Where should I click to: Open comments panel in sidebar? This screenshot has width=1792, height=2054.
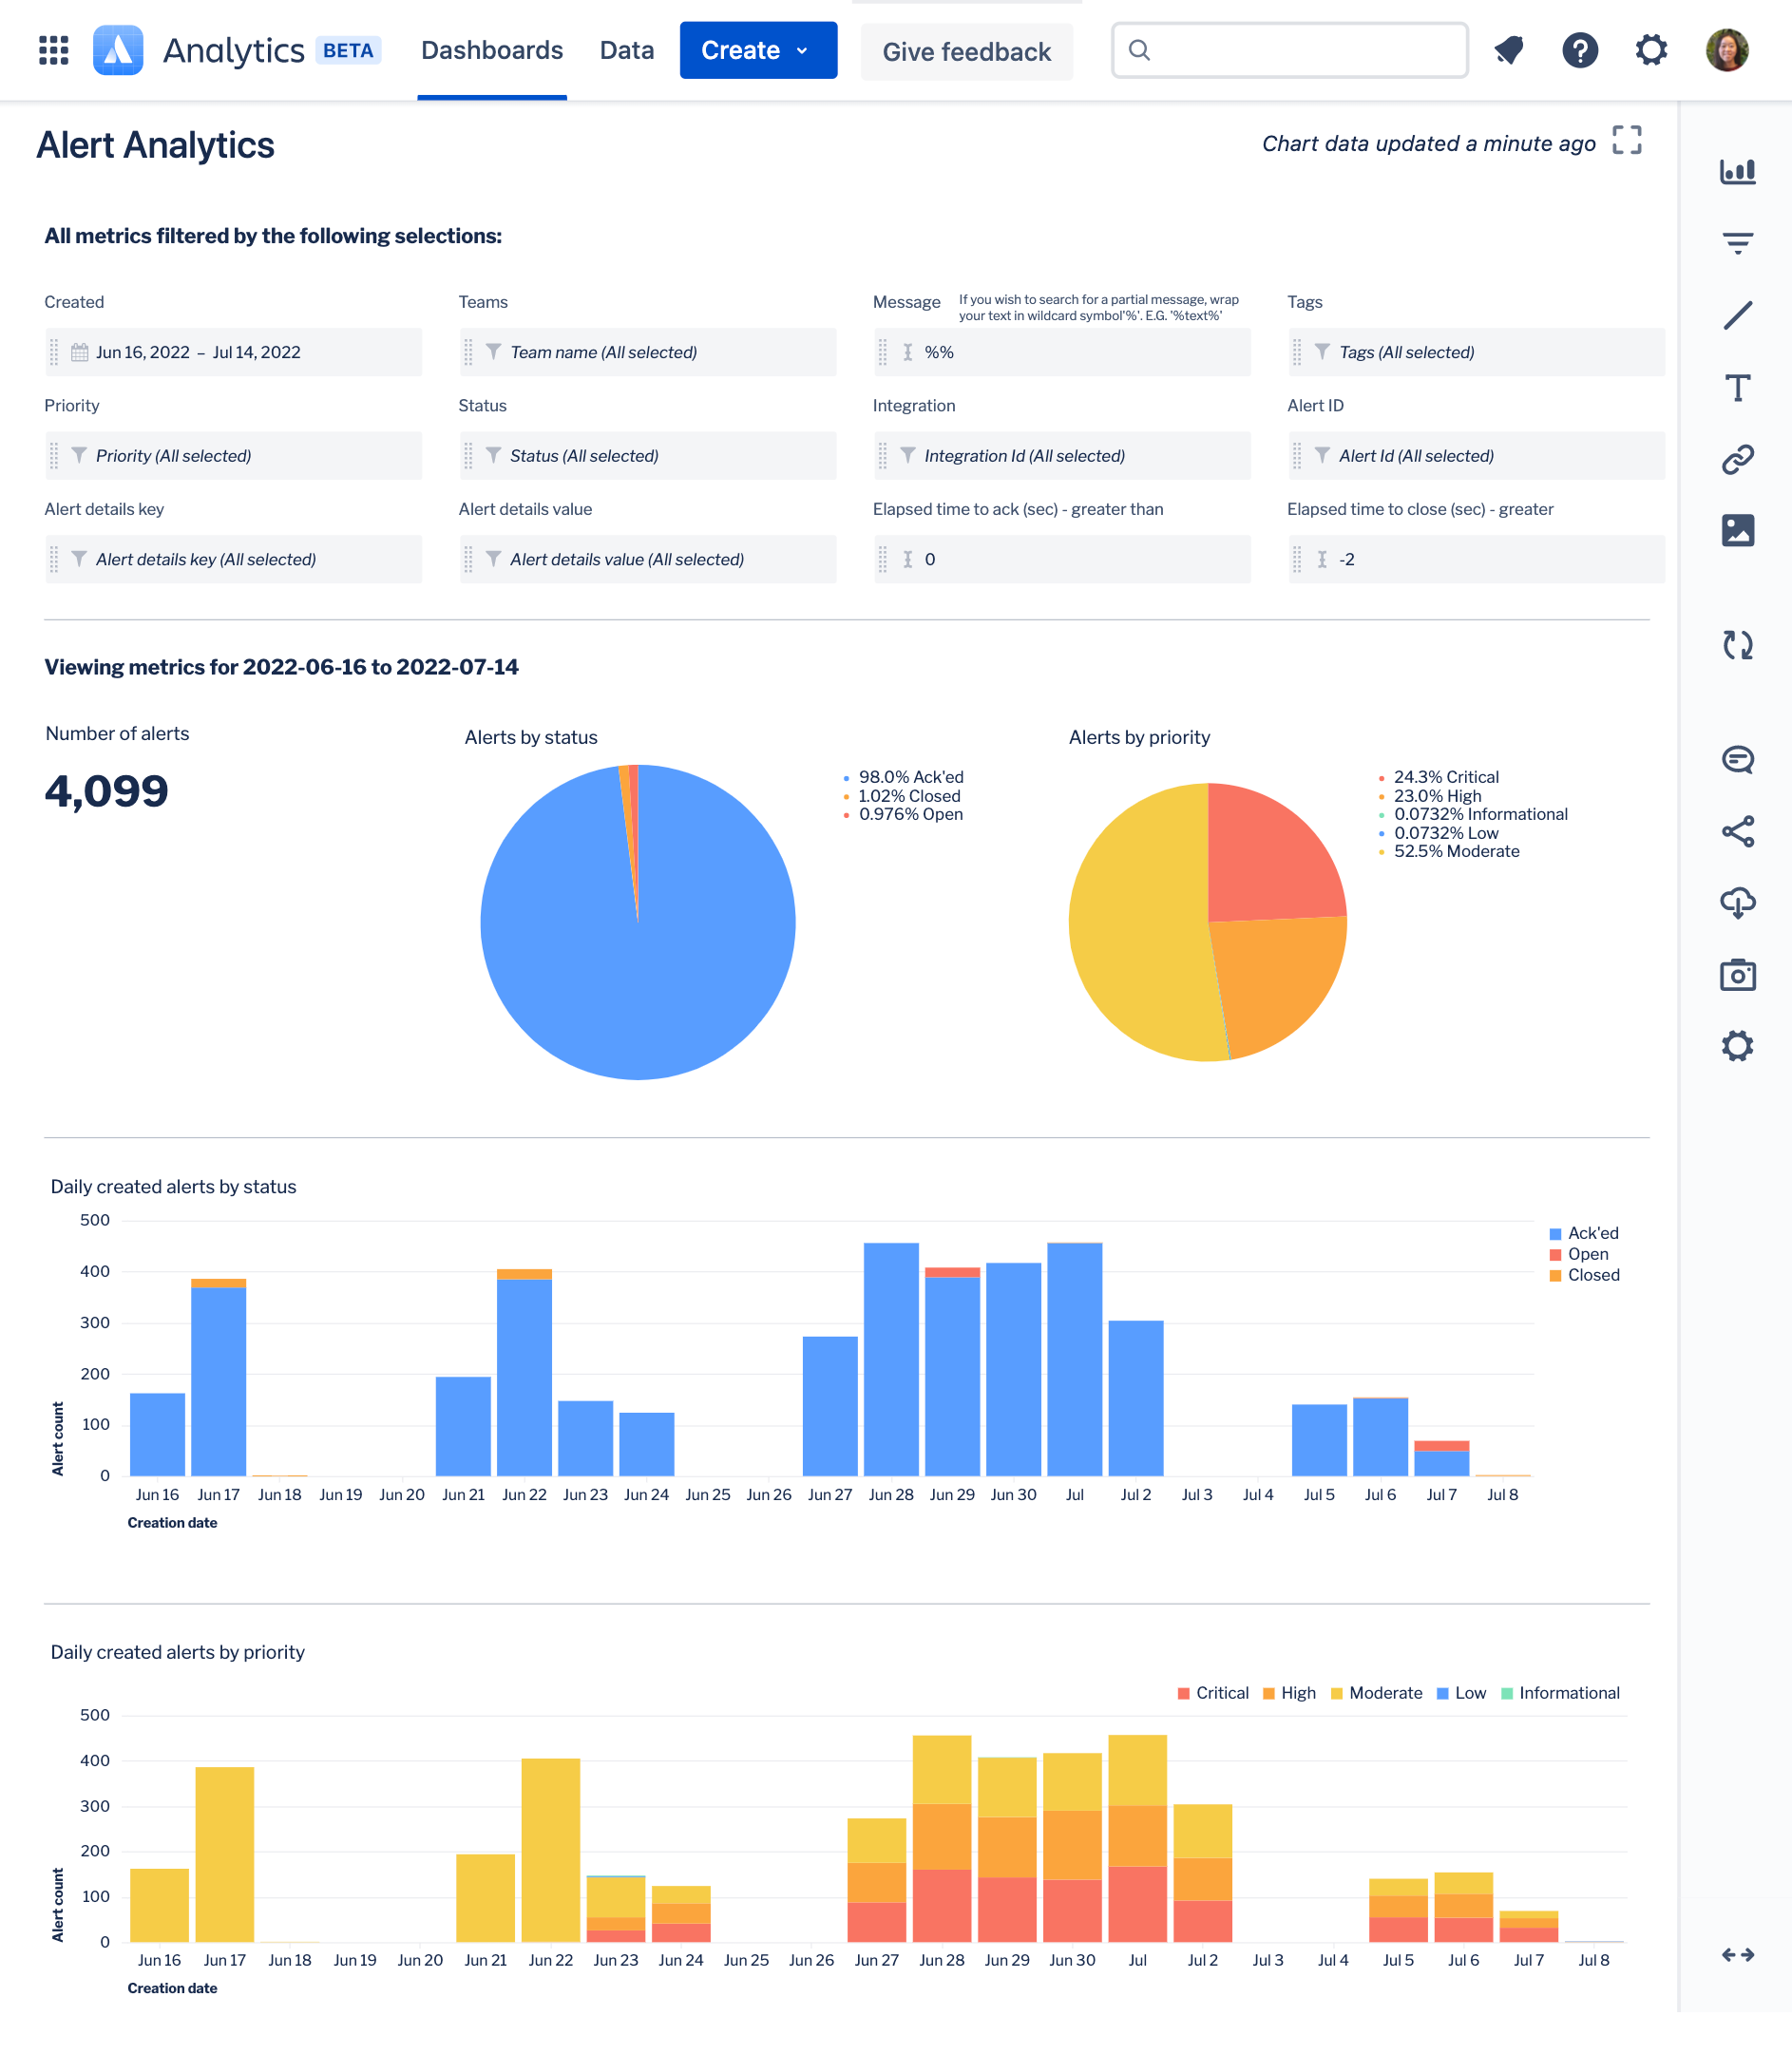coord(1738,760)
